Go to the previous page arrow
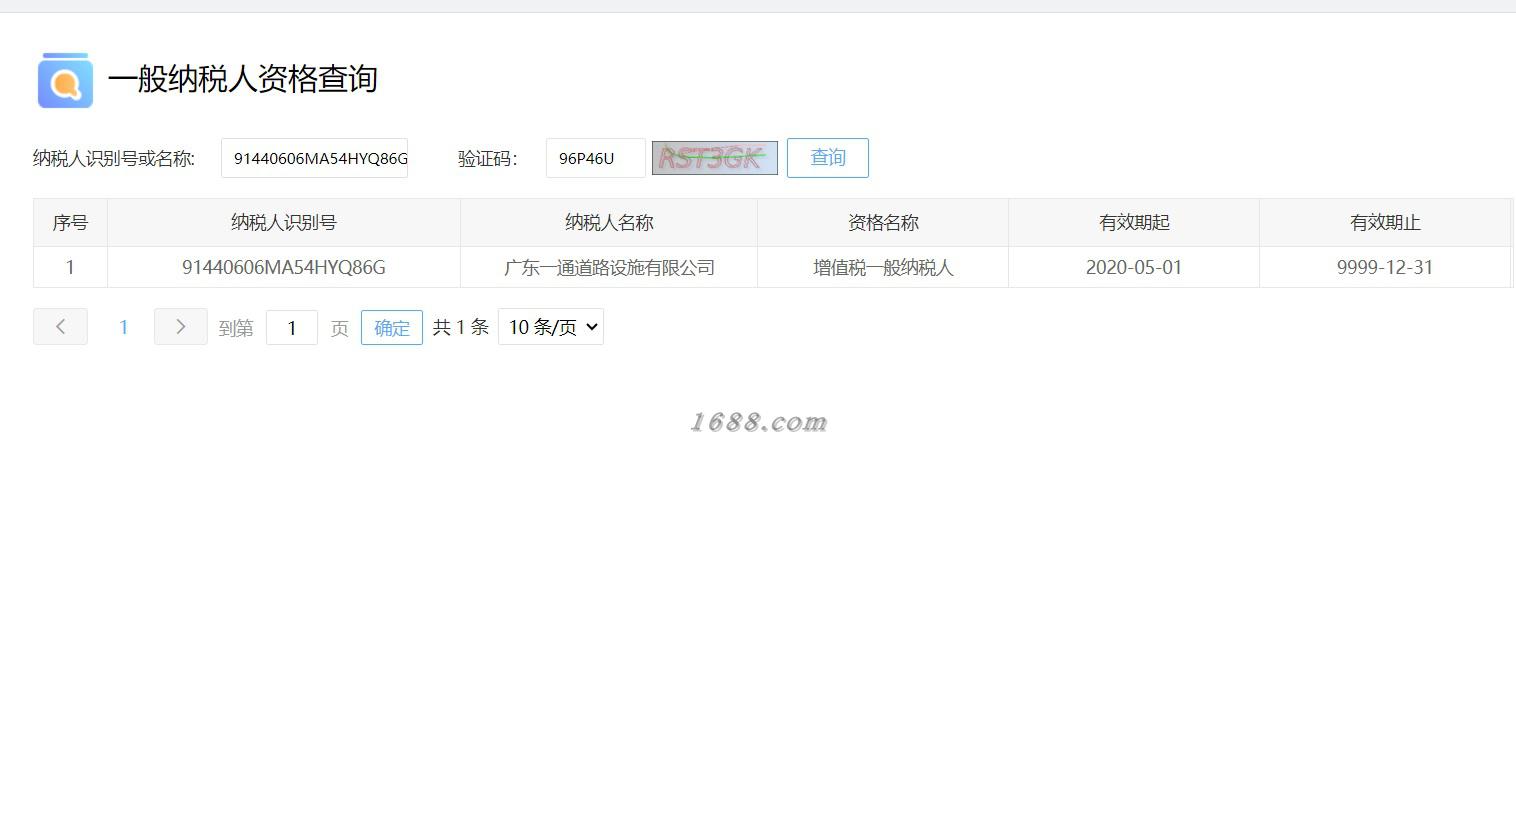 click(x=60, y=327)
